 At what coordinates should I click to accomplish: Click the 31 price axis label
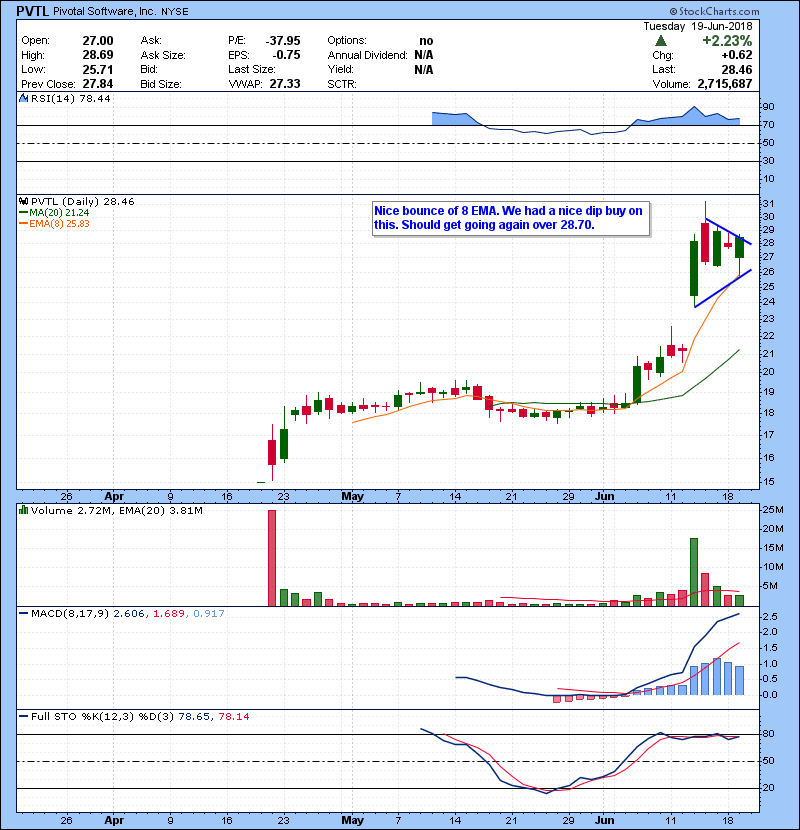click(x=768, y=203)
